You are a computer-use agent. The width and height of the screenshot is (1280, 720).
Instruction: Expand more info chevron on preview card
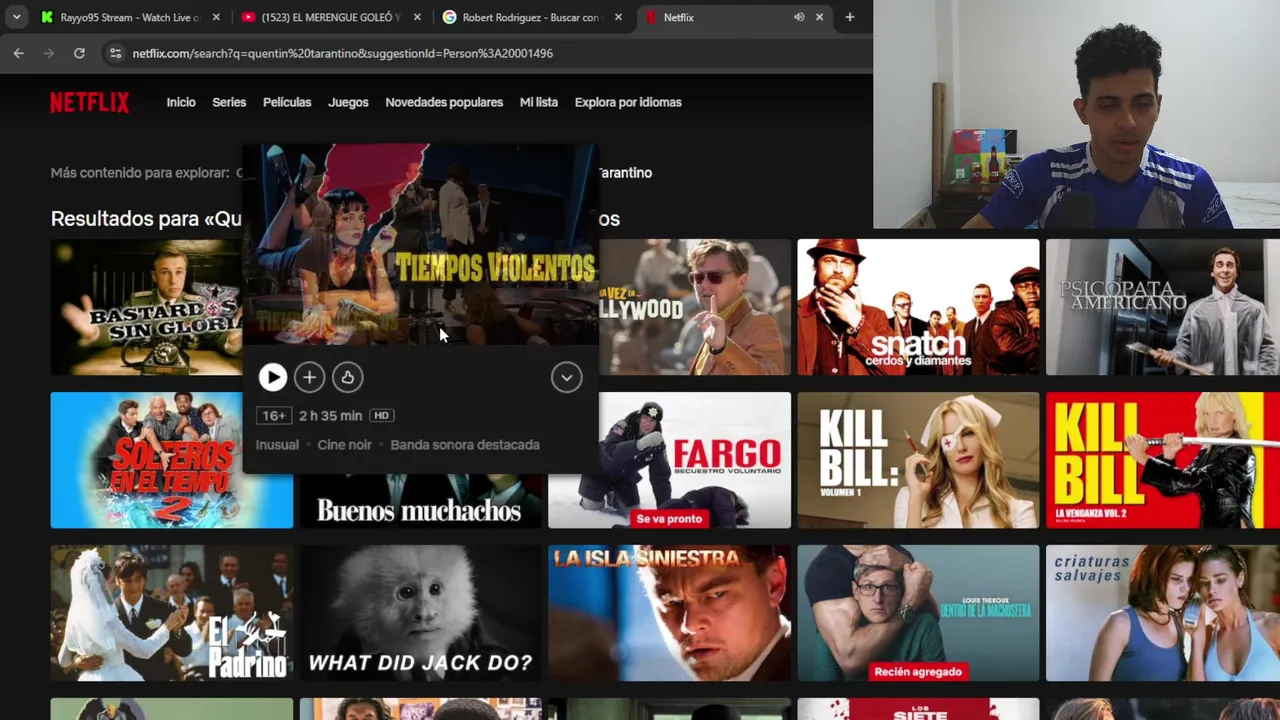[566, 377]
